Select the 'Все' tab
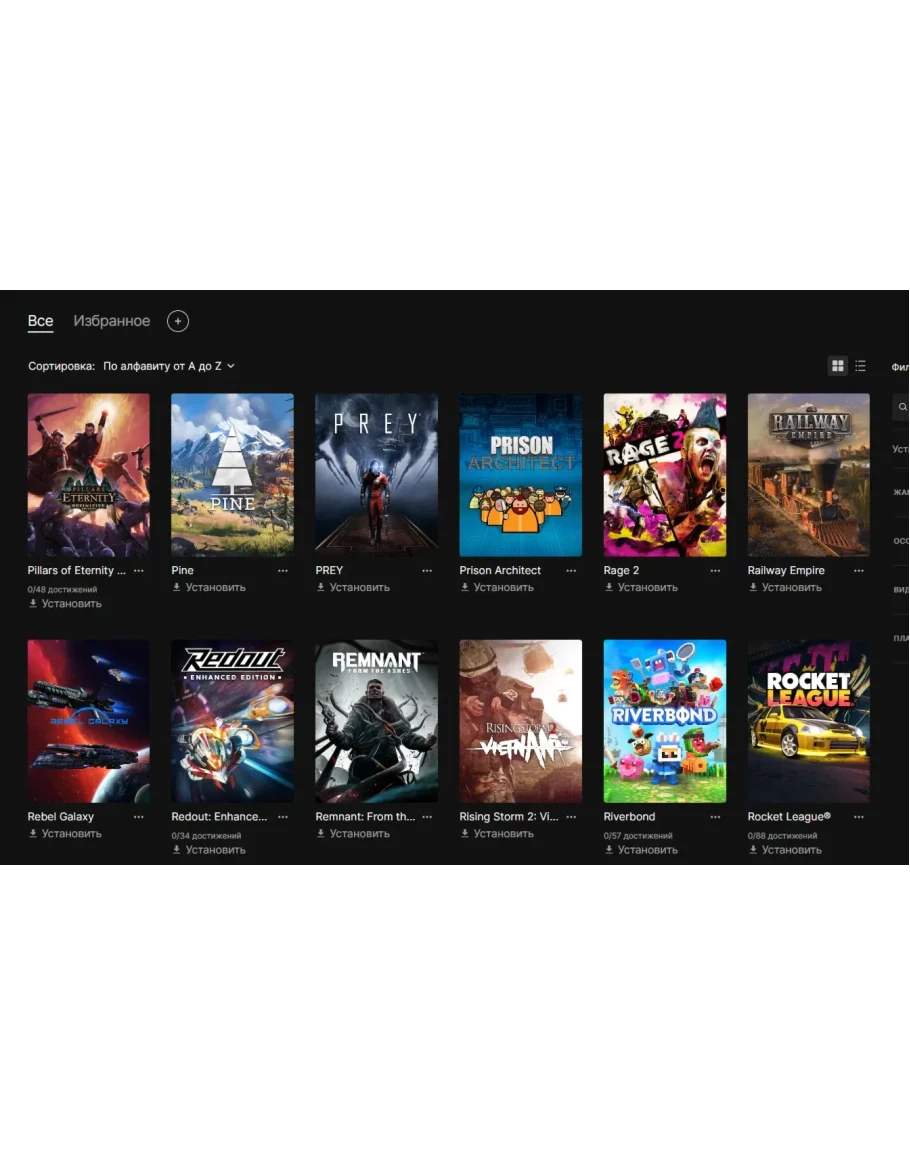The image size is (910, 1155). 40,321
